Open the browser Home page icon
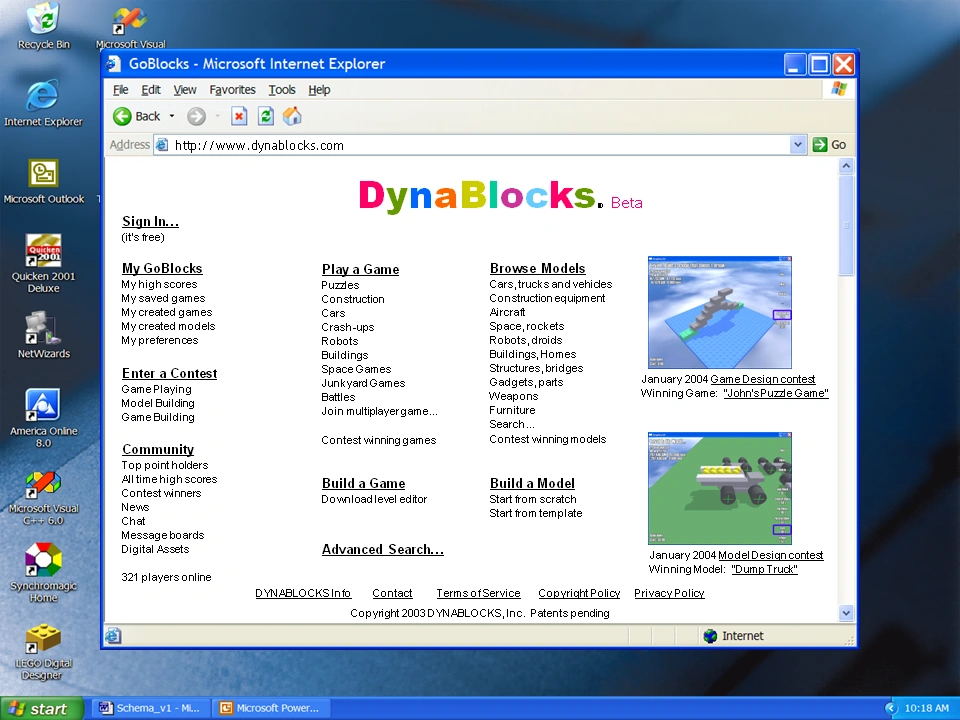Viewport: 960px width, 720px height. [292, 116]
